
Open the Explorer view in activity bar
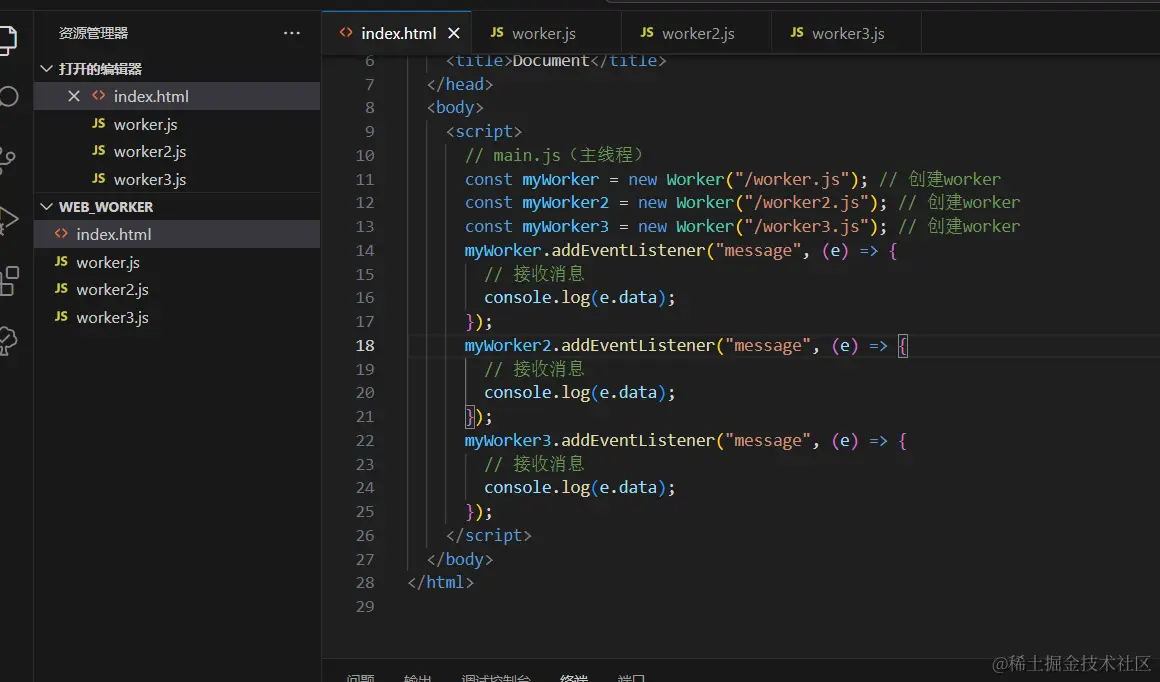point(7,39)
